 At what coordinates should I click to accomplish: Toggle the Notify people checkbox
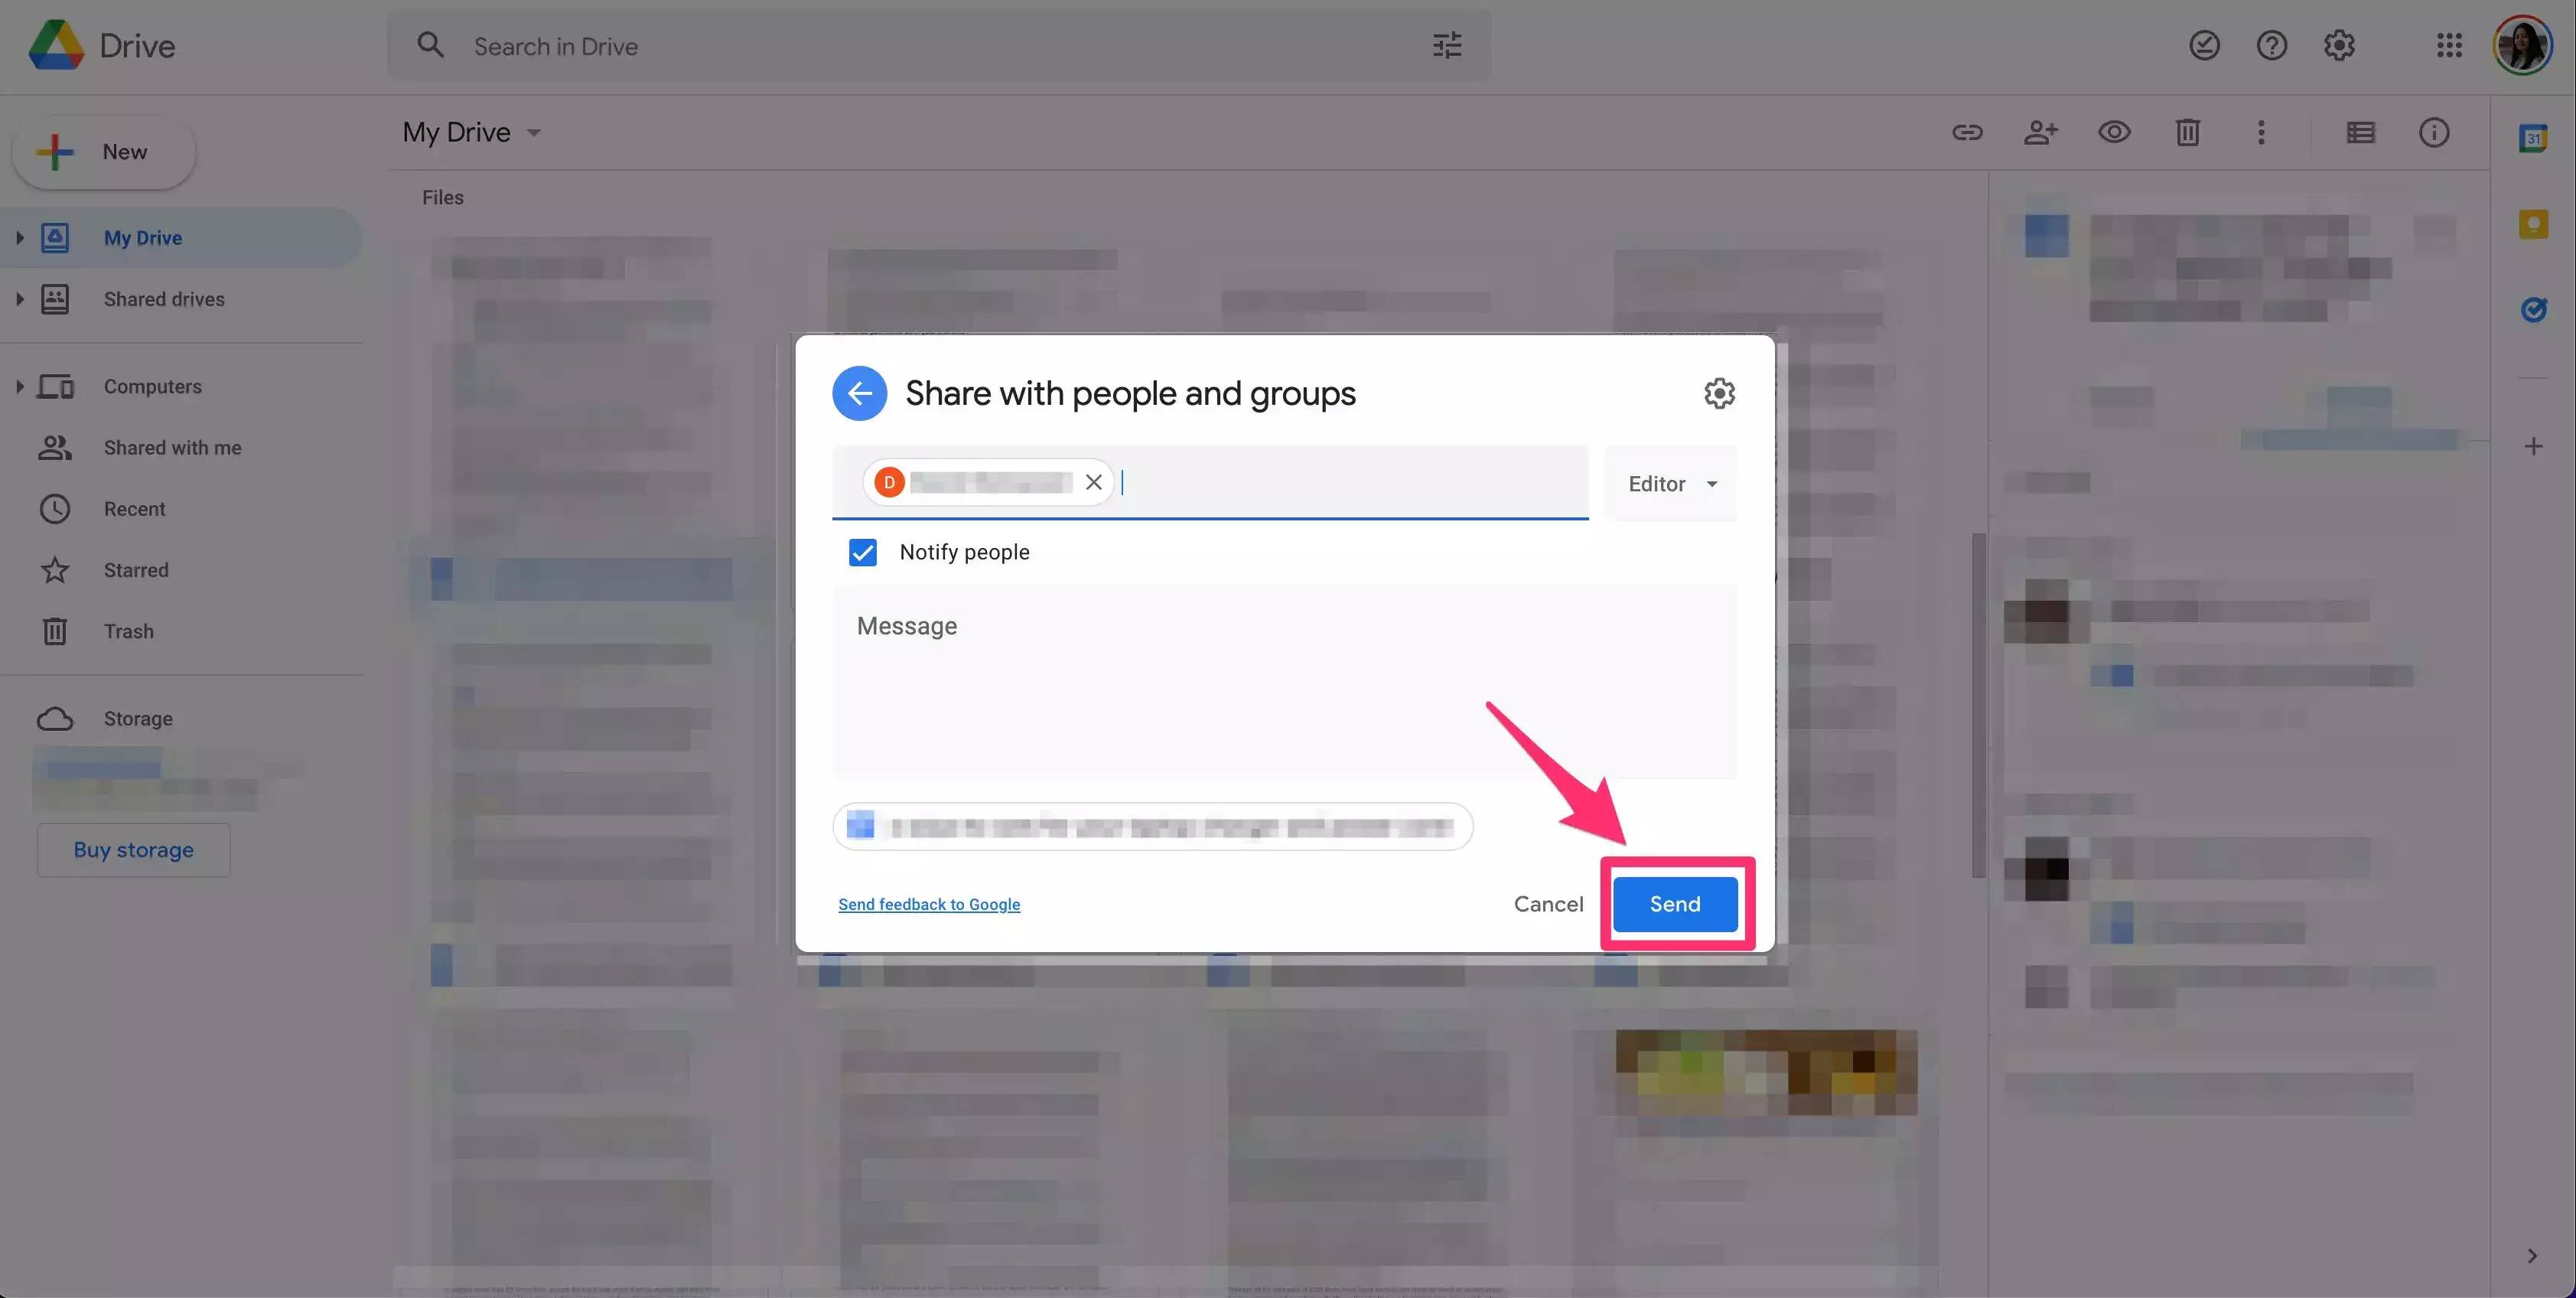point(862,552)
